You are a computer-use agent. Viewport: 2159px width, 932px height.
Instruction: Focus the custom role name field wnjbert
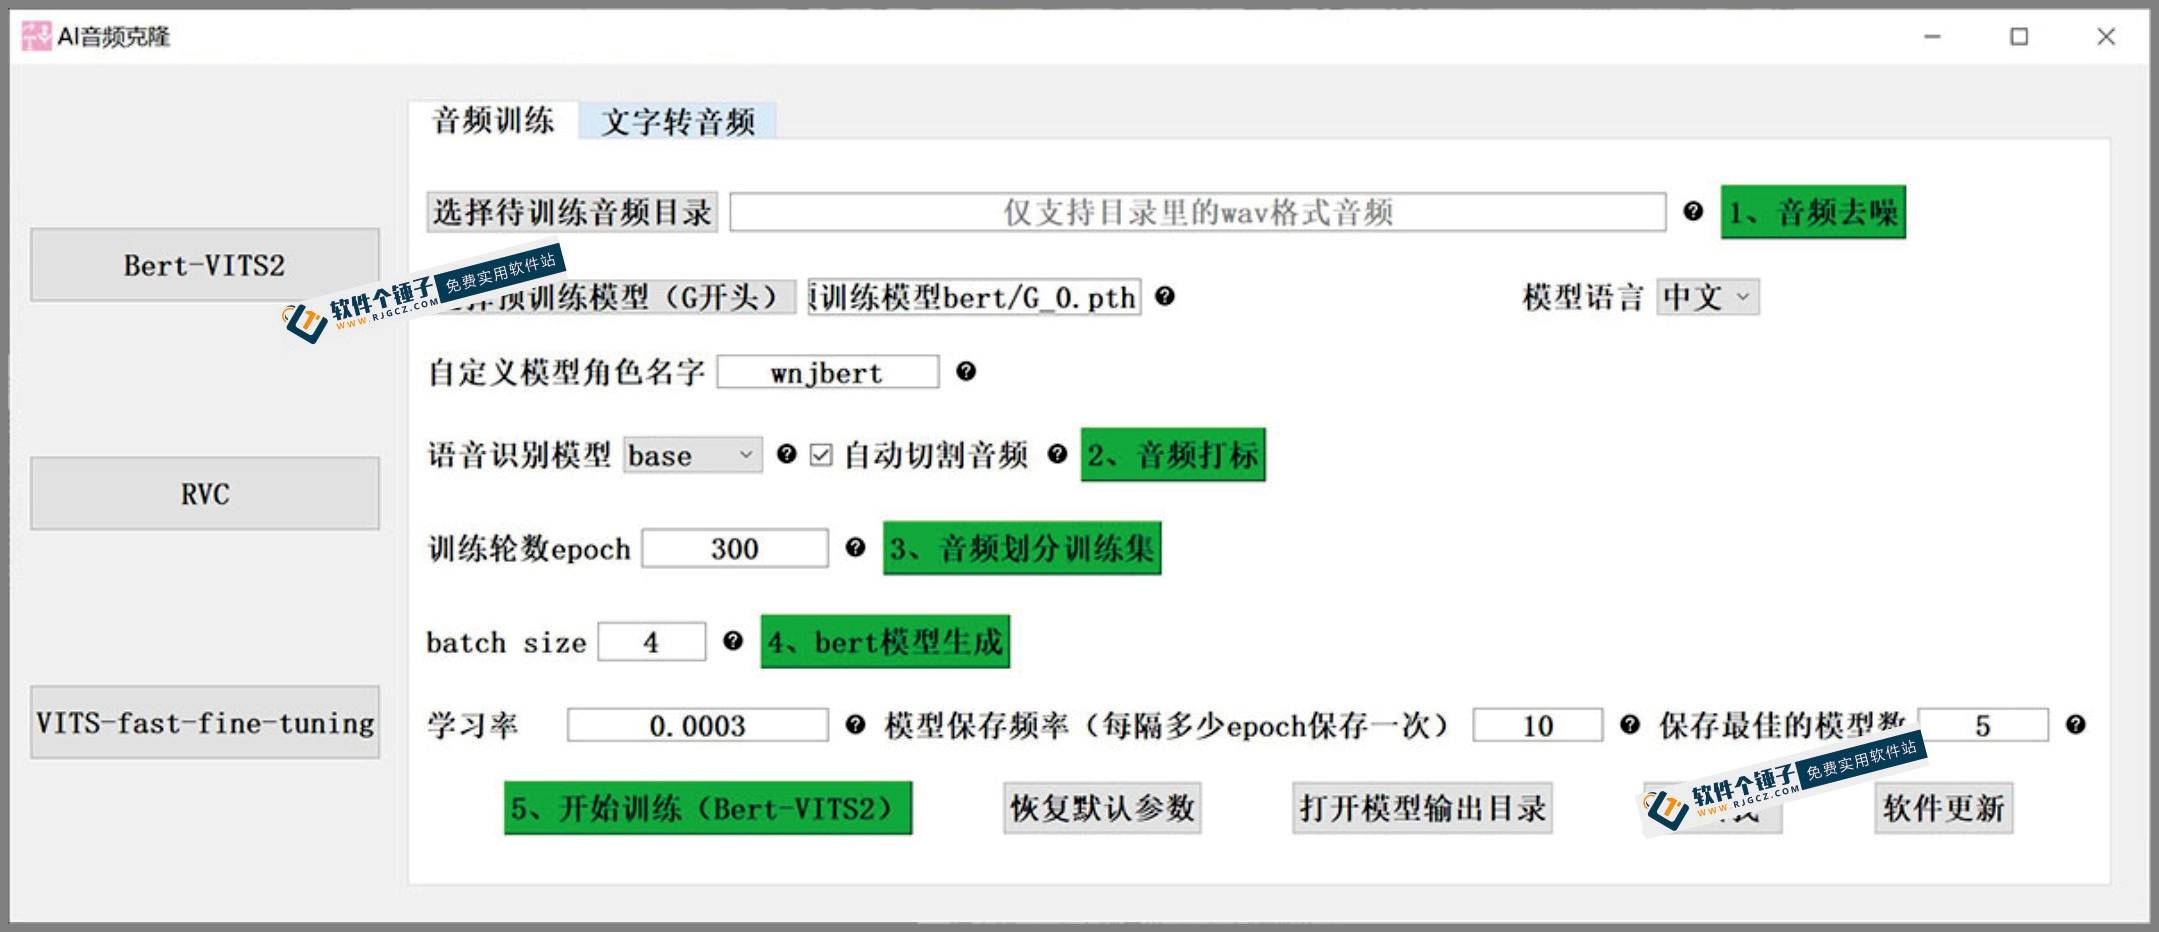[828, 372]
